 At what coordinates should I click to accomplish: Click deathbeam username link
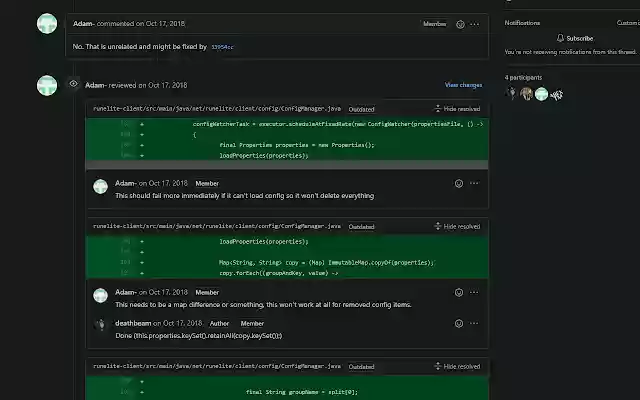133,323
